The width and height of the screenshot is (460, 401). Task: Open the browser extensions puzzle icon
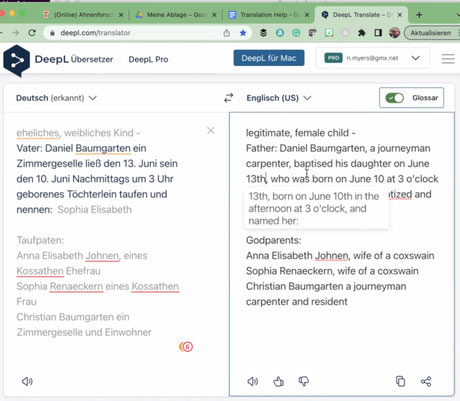(x=362, y=33)
